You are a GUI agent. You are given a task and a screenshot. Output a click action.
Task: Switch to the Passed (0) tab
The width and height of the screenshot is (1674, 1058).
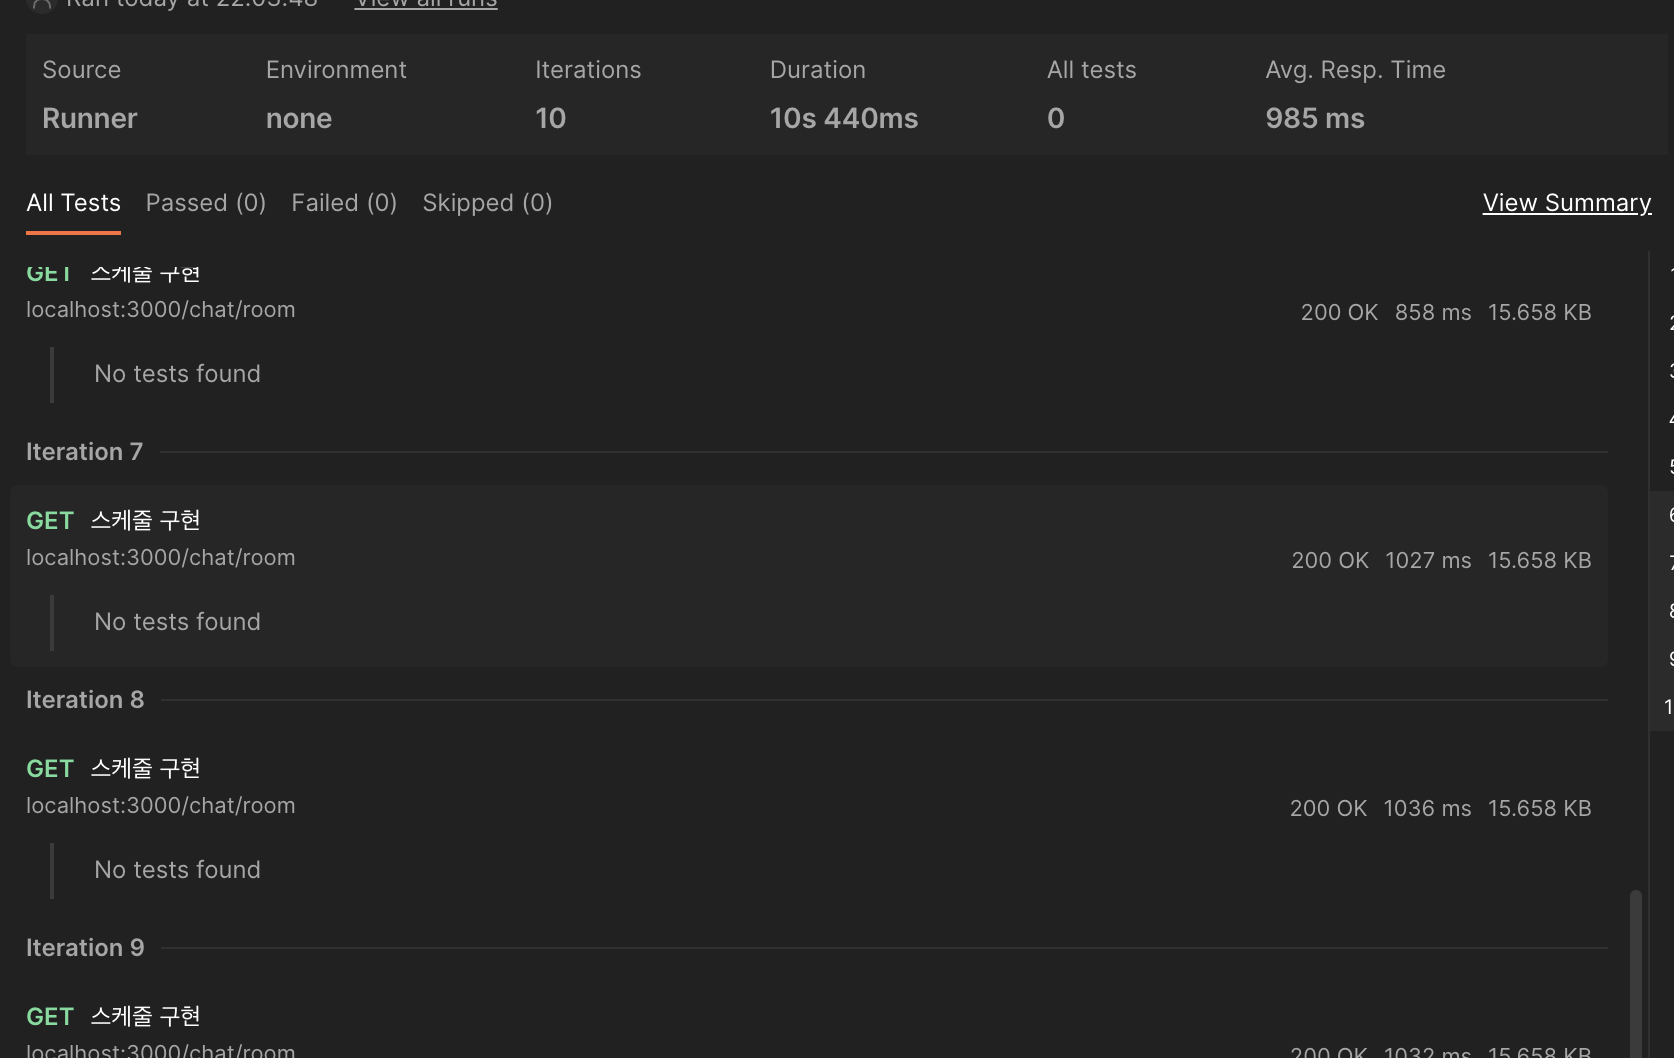[x=206, y=203]
